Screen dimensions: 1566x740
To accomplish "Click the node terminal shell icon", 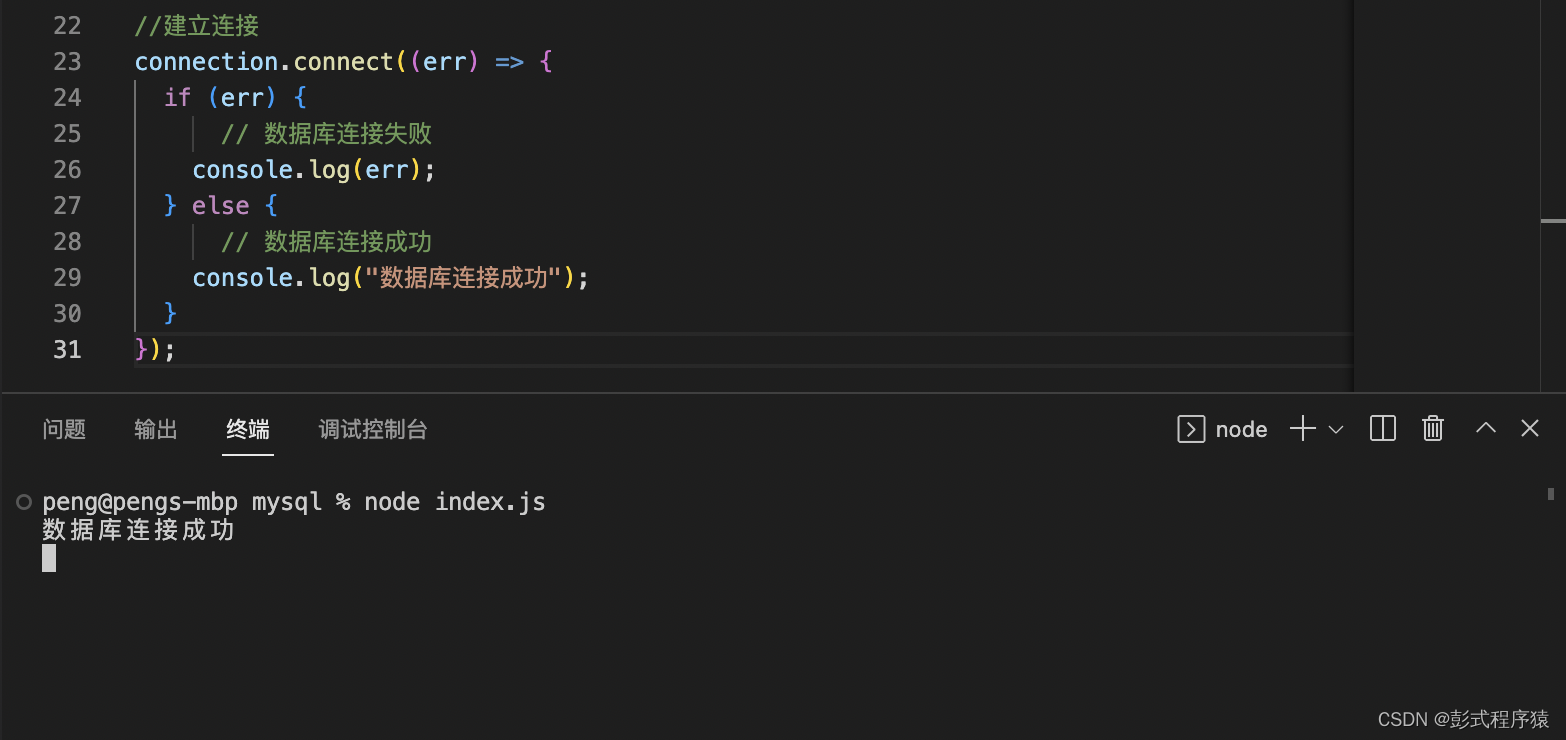I will tap(1191, 429).
